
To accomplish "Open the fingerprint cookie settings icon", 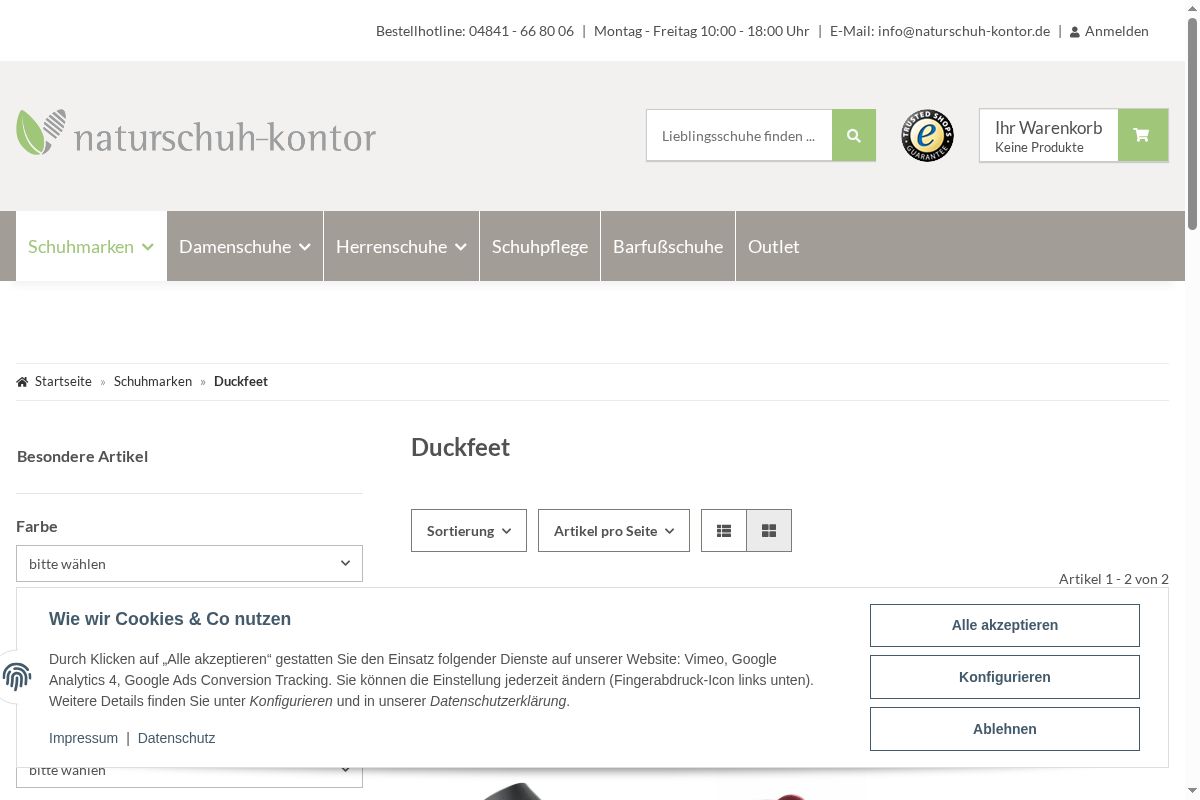I will click(x=17, y=677).
